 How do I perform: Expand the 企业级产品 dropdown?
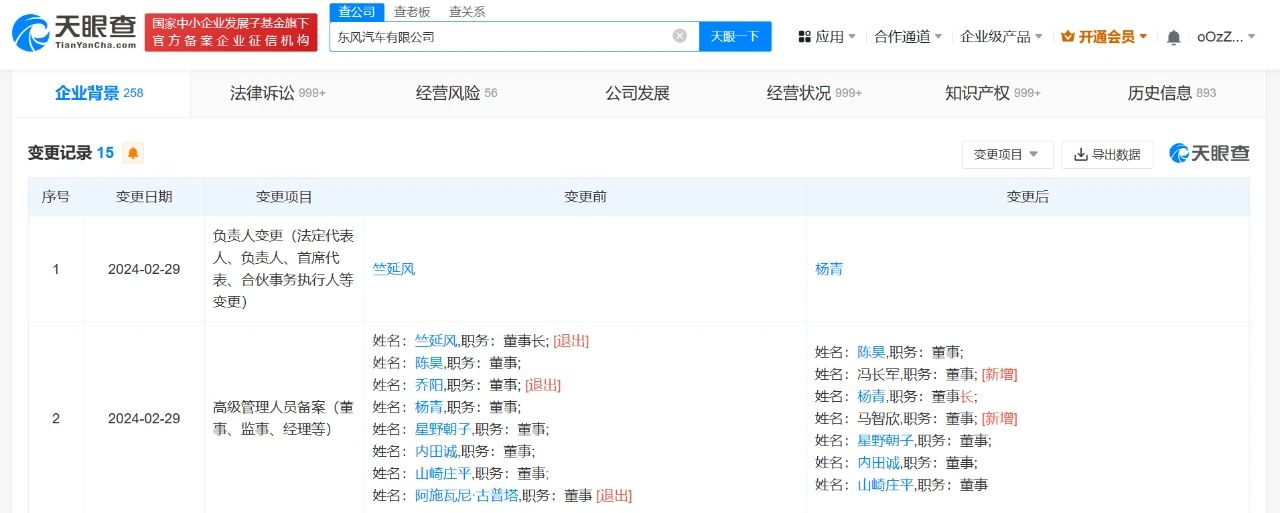click(x=1001, y=37)
